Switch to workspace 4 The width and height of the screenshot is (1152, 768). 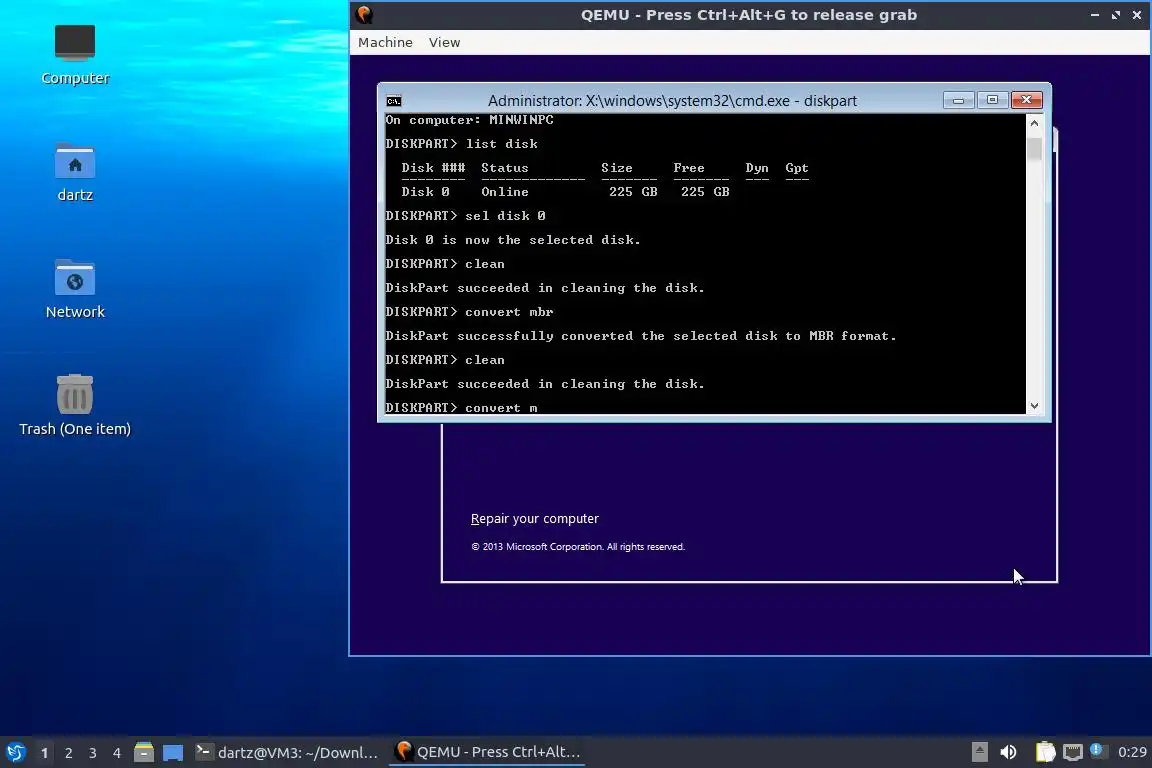(117, 753)
